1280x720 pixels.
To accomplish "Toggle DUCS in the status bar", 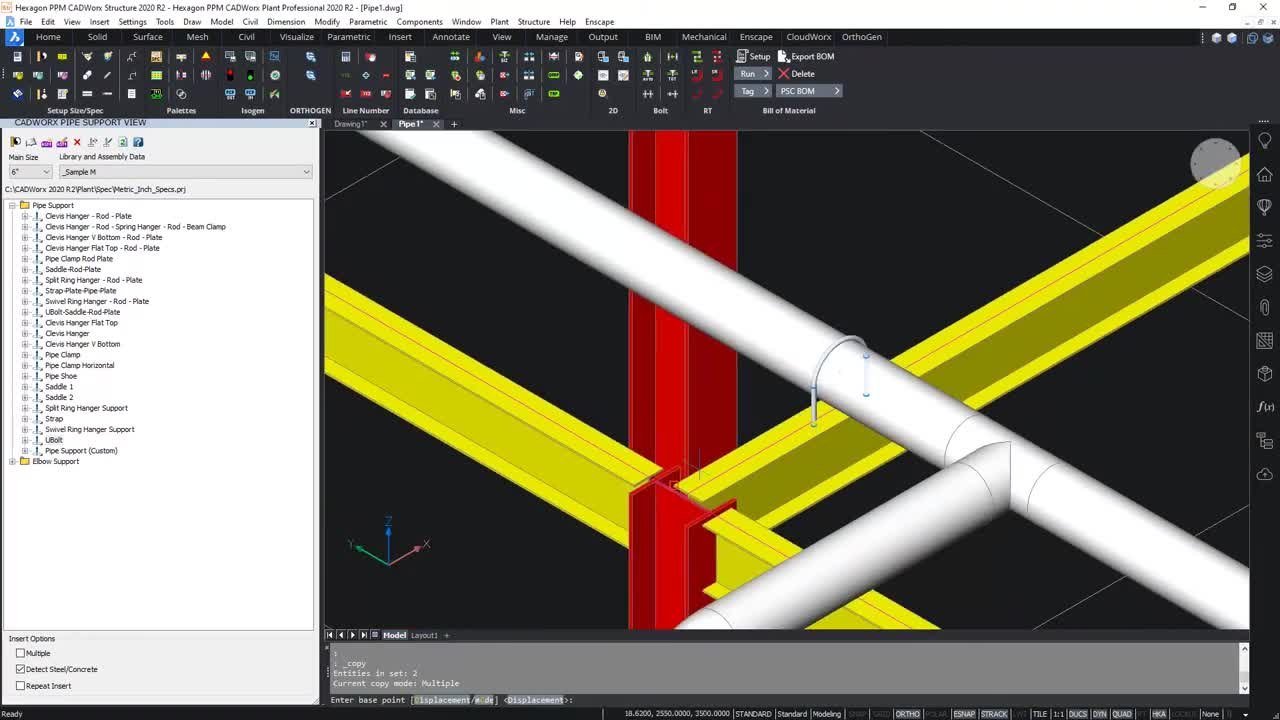I will click(1078, 714).
